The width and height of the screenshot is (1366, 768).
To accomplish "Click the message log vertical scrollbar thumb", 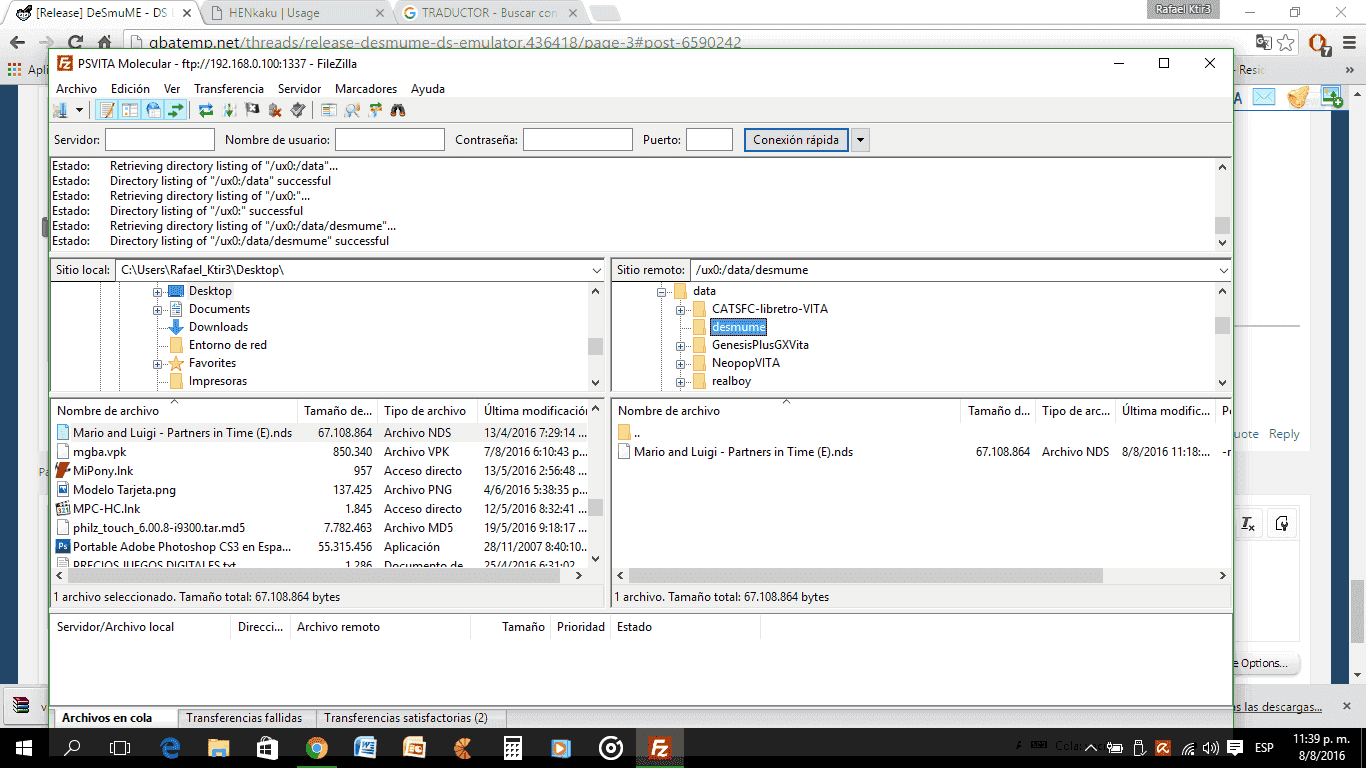I will pyautogui.click(x=1222, y=225).
